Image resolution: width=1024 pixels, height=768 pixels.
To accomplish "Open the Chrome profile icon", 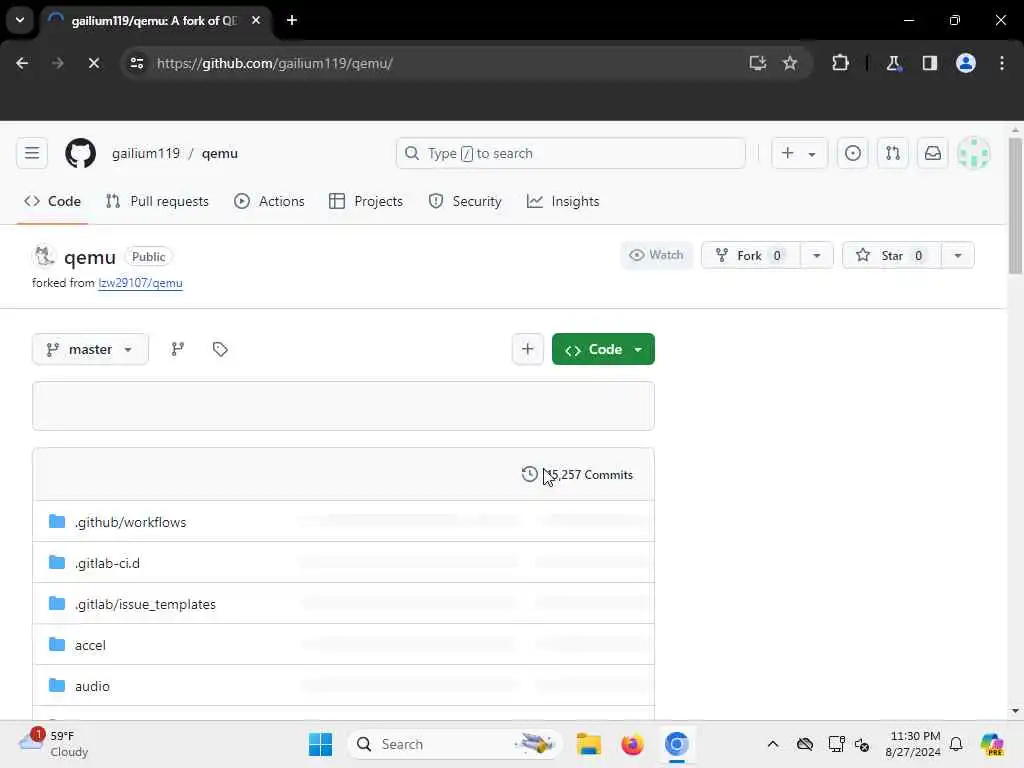I will (966, 63).
